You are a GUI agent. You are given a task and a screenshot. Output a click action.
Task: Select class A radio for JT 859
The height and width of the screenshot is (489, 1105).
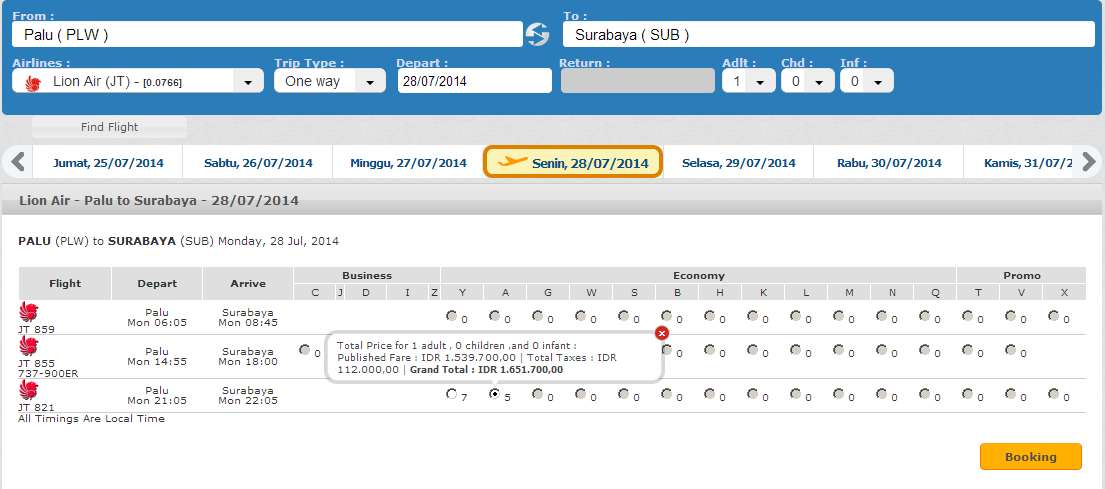tap(495, 316)
